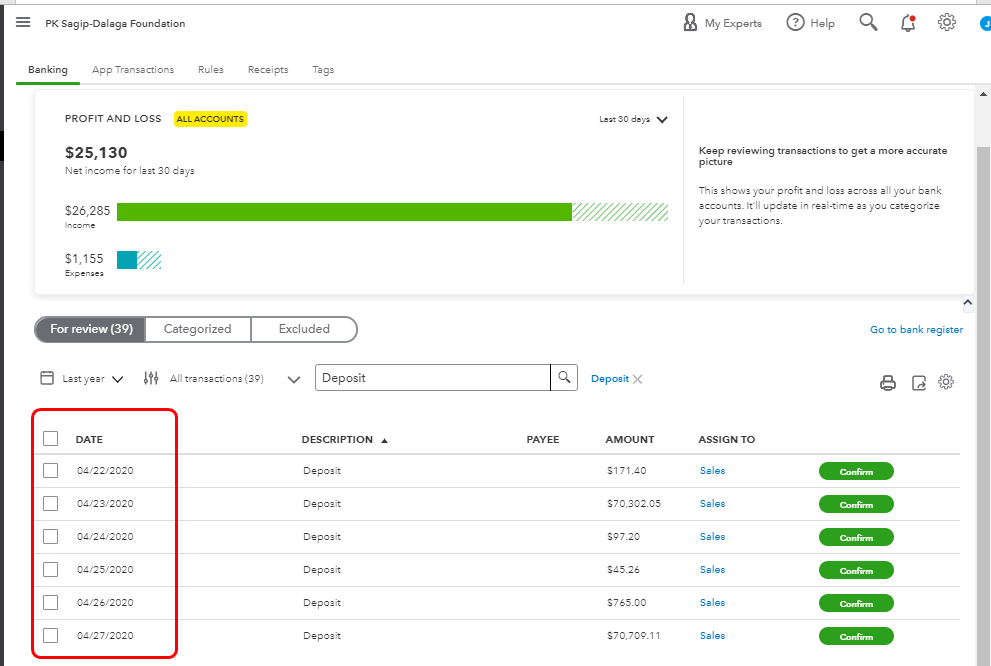Click Sales link for 04/25/2020 row
Viewport: 991px width, 666px height.
click(712, 569)
